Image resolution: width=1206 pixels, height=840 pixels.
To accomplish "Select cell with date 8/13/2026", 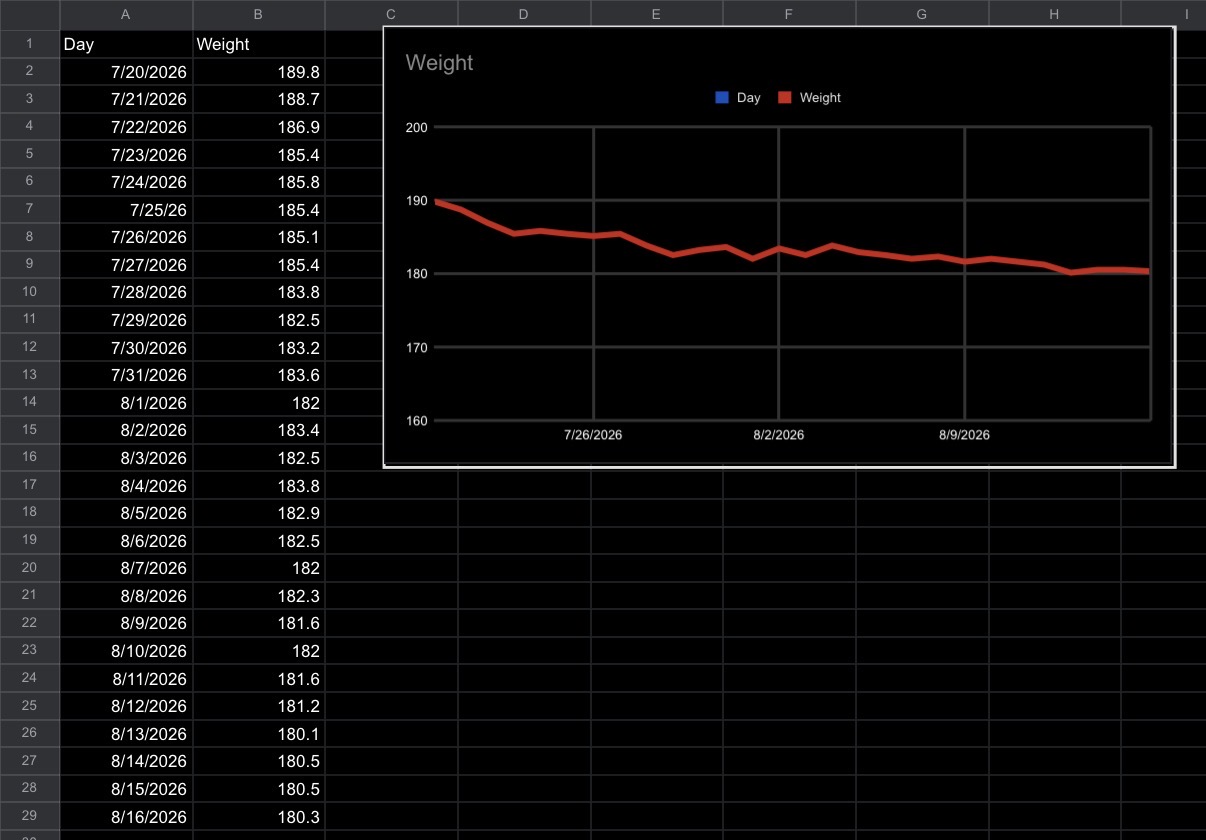I will (126, 733).
